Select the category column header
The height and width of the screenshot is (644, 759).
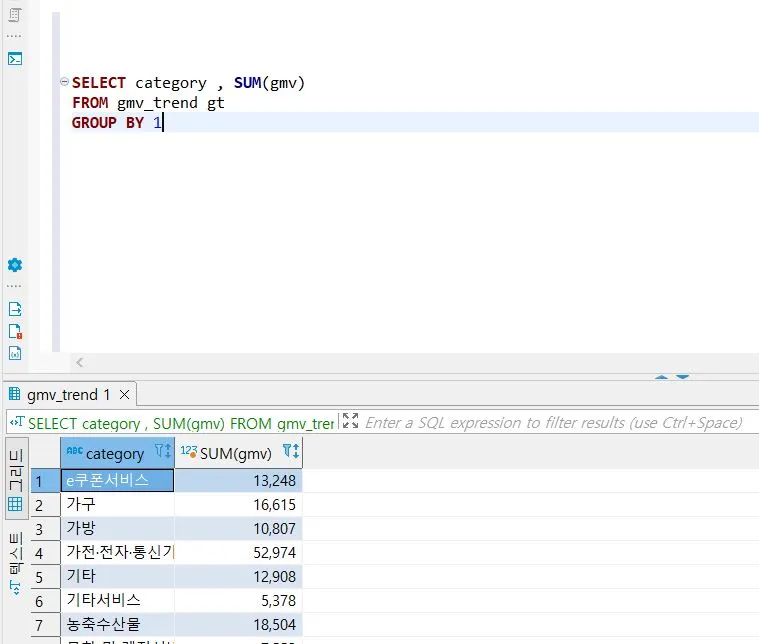click(115, 453)
